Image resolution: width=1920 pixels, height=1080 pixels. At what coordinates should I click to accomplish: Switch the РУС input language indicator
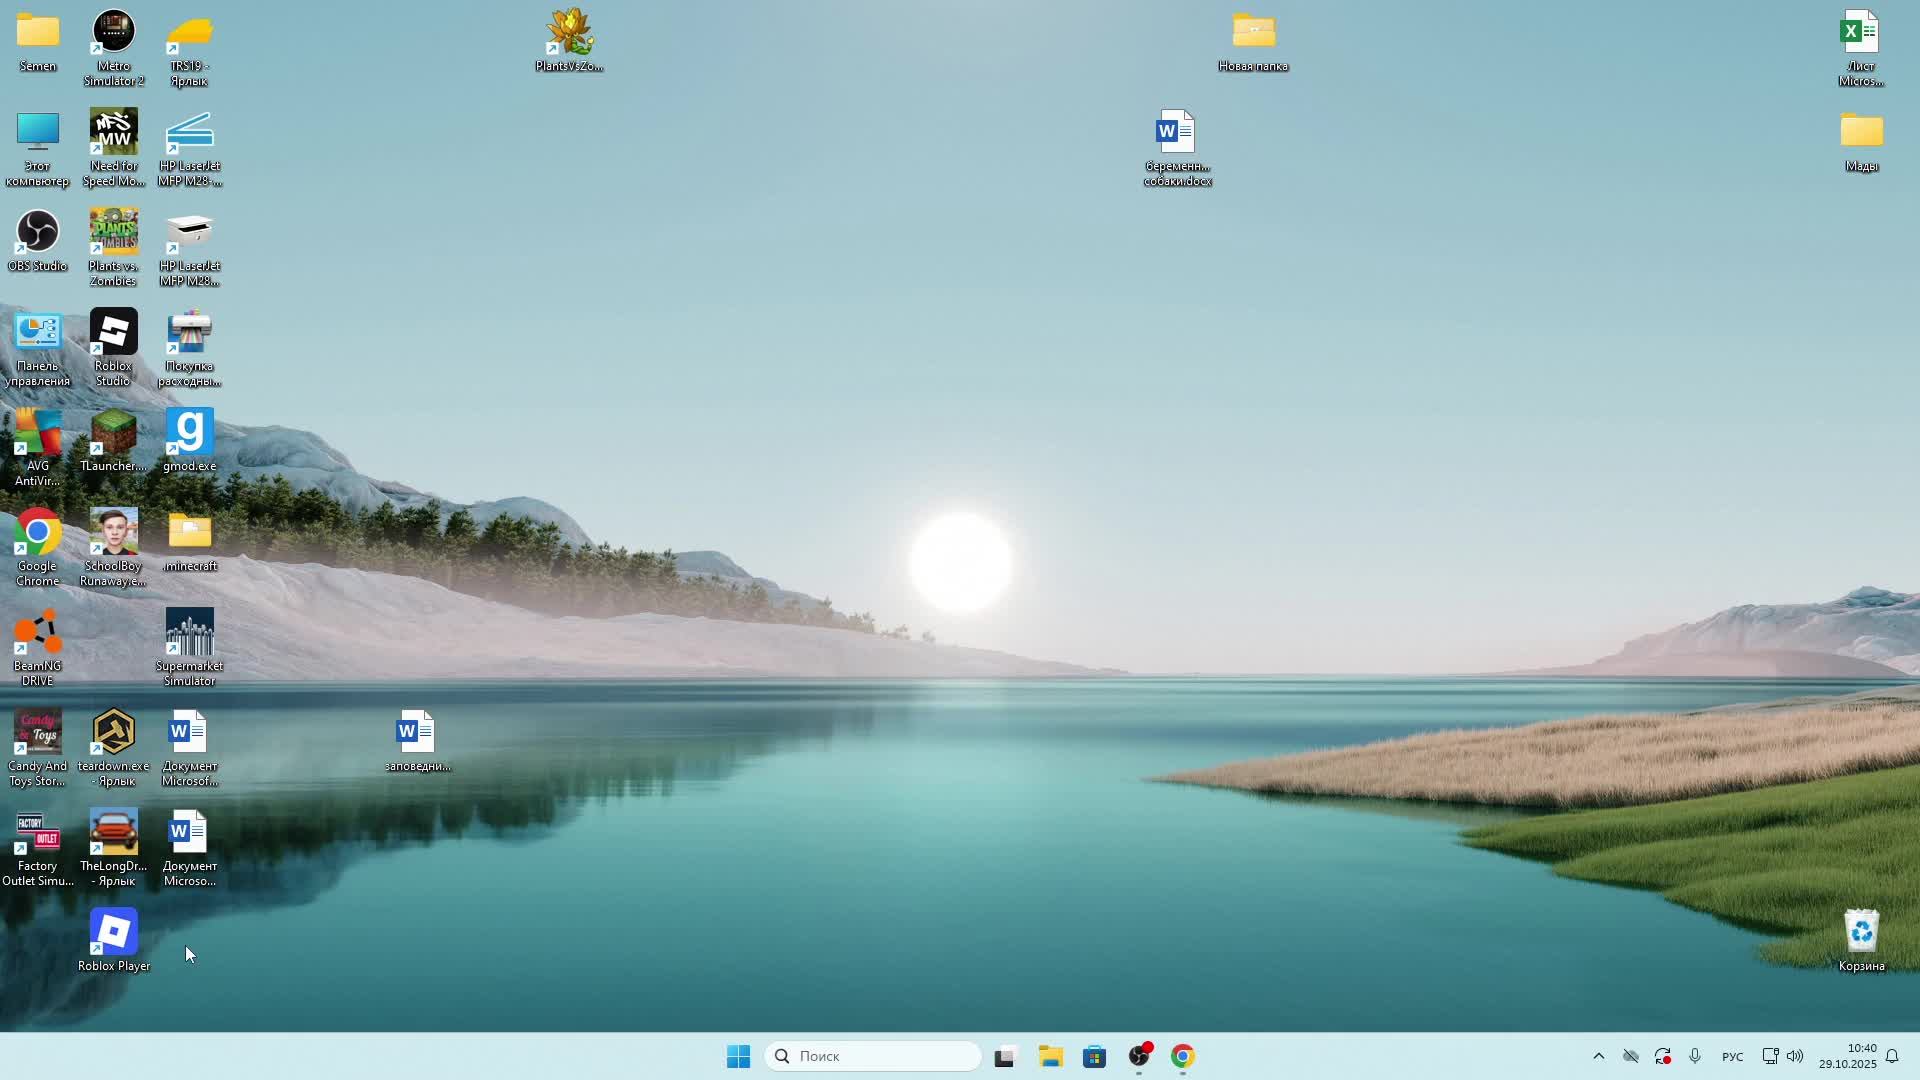1732,1057
